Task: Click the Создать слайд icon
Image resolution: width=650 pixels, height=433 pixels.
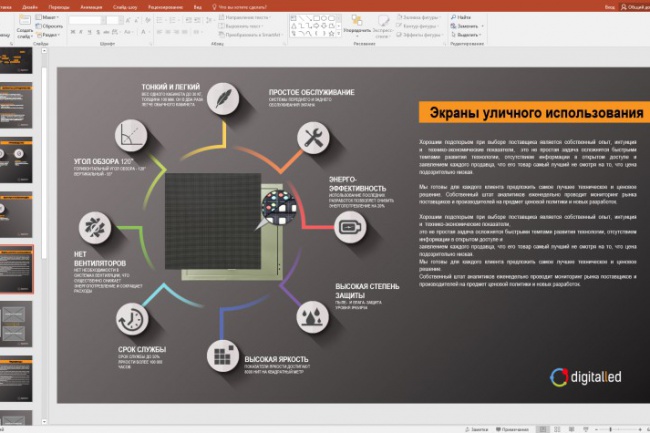Action: point(24,20)
